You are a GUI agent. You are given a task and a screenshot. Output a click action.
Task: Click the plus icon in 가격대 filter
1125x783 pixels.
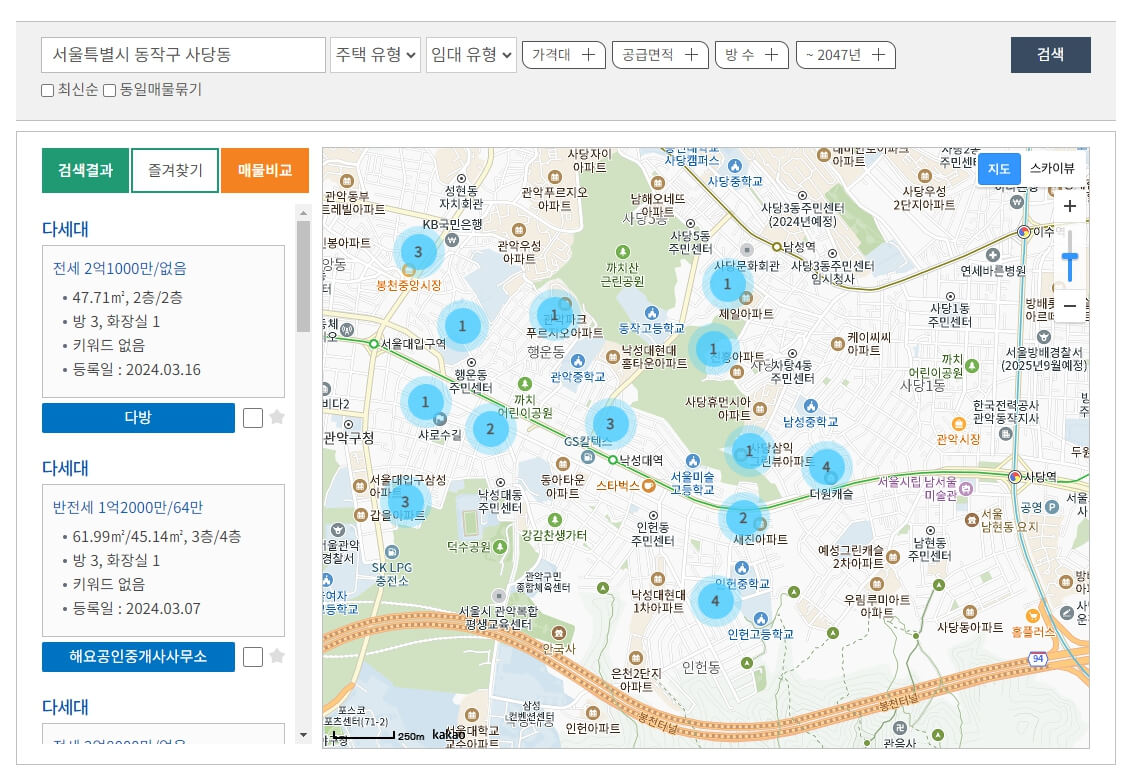click(588, 55)
